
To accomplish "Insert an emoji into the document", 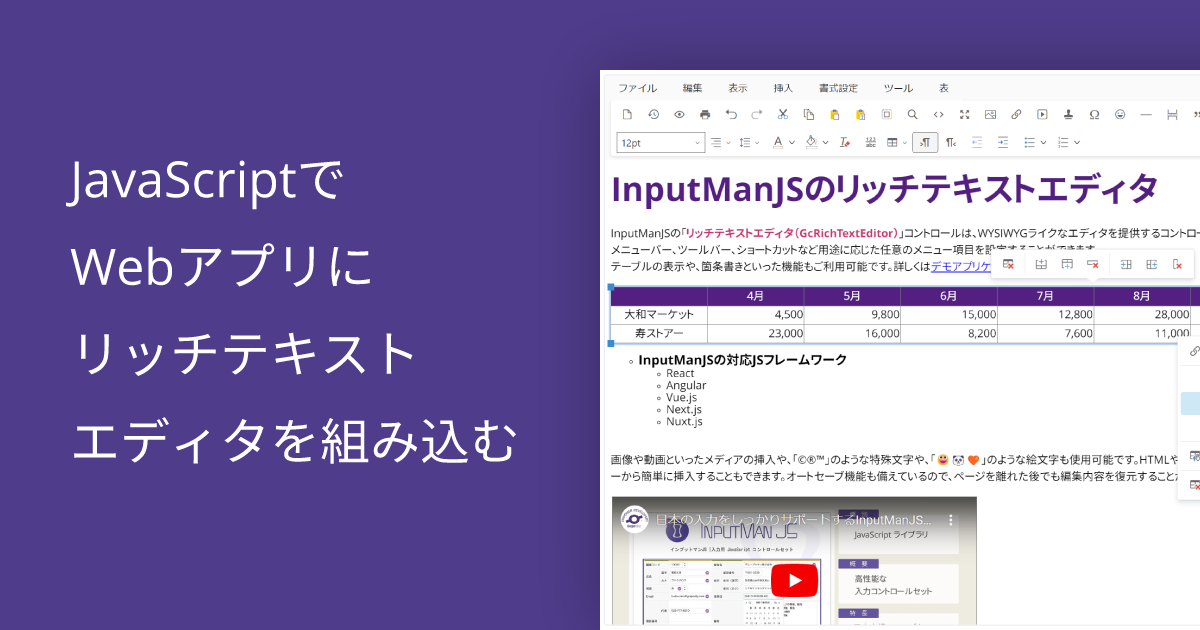I will pos(1121,114).
